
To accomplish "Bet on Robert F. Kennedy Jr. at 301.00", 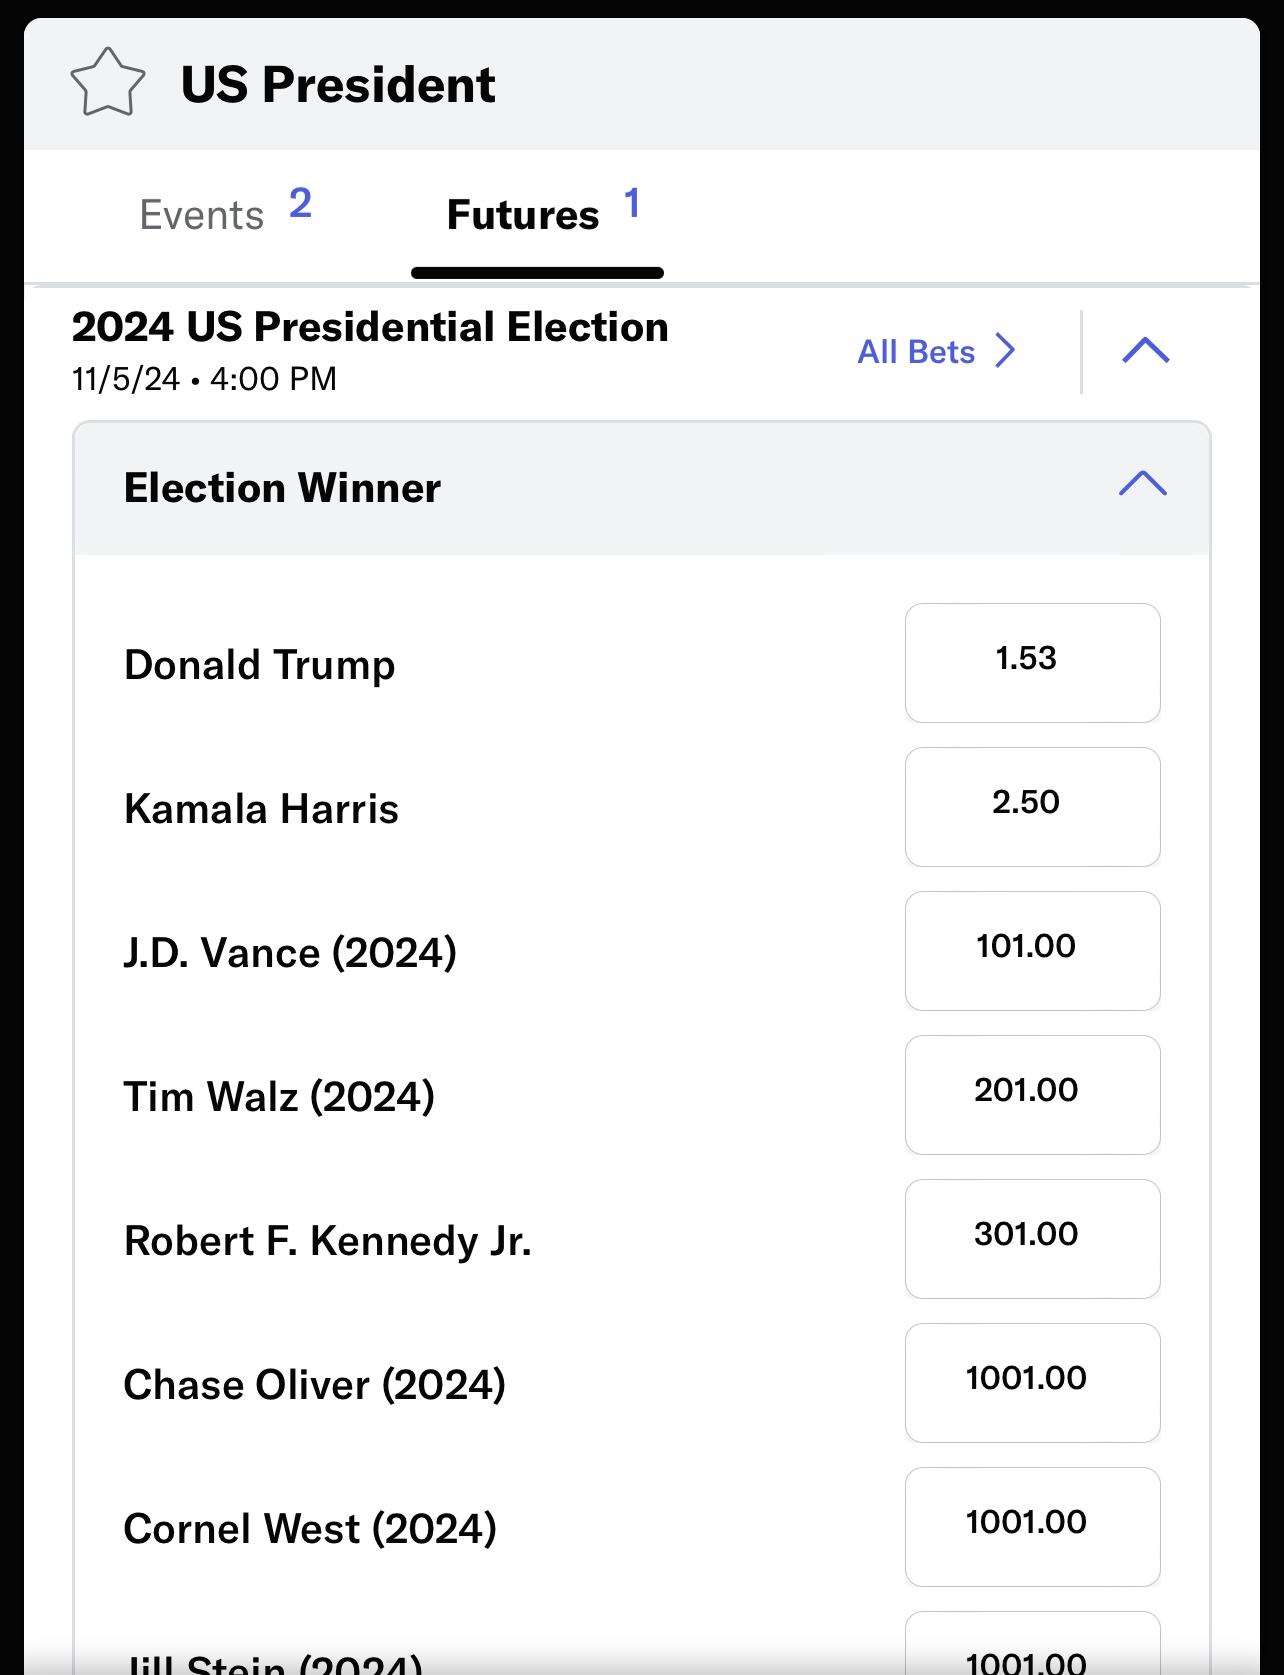I will pos(1032,1238).
